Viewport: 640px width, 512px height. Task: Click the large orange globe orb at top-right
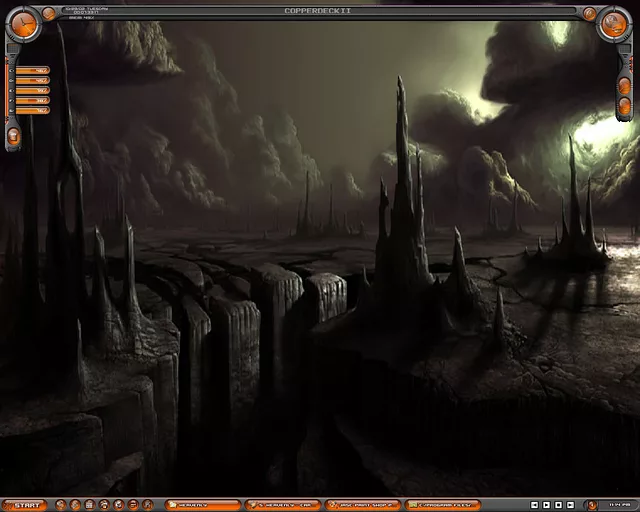[614, 24]
